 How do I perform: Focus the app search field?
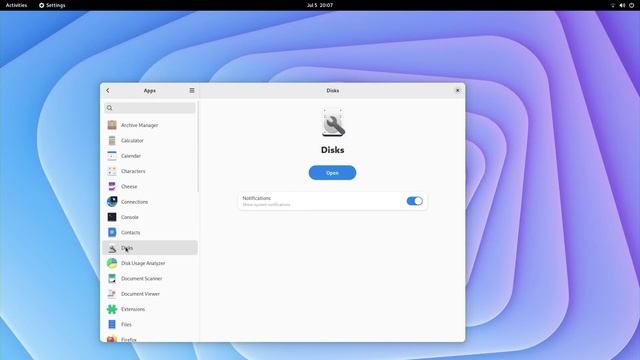pos(150,108)
